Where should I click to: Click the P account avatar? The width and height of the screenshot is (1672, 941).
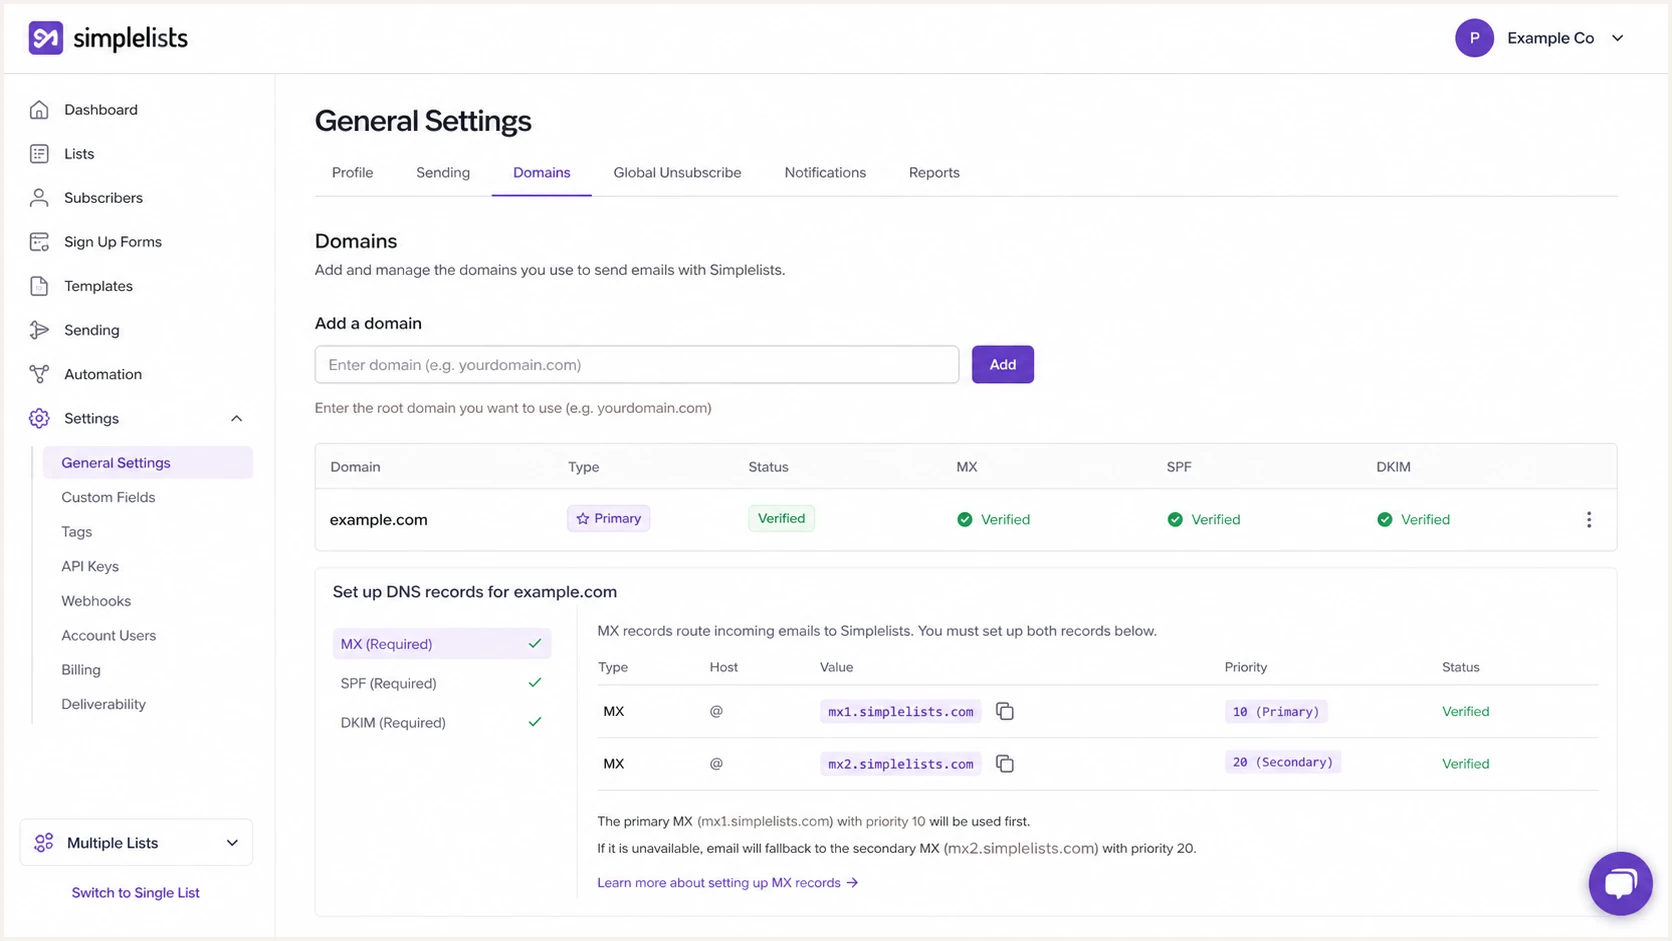click(x=1474, y=38)
